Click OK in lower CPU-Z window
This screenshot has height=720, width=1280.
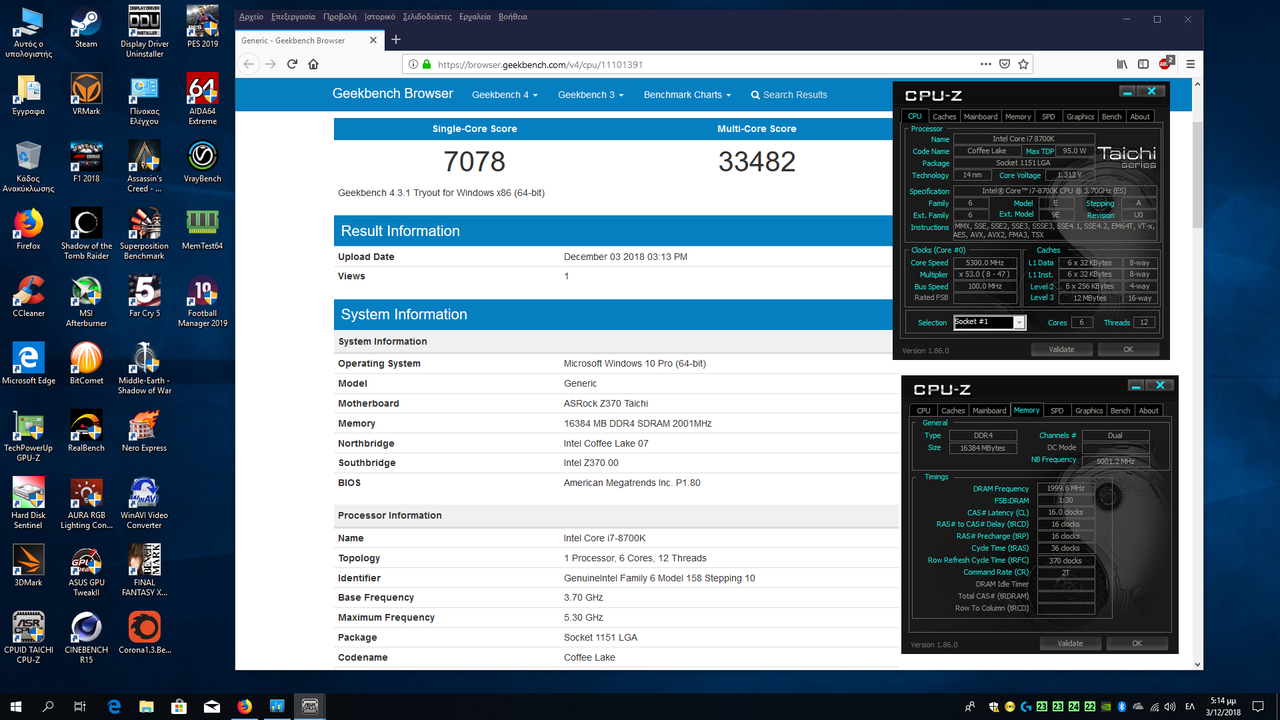[x=1137, y=644]
